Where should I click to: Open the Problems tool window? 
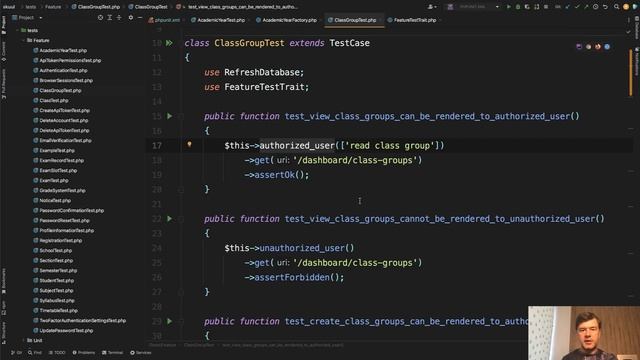84,353
